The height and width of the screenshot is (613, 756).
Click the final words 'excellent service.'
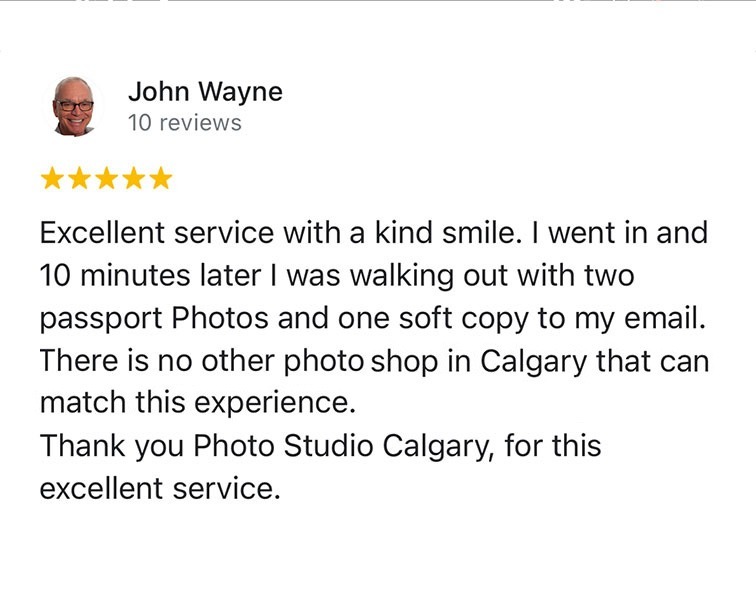(x=160, y=488)
